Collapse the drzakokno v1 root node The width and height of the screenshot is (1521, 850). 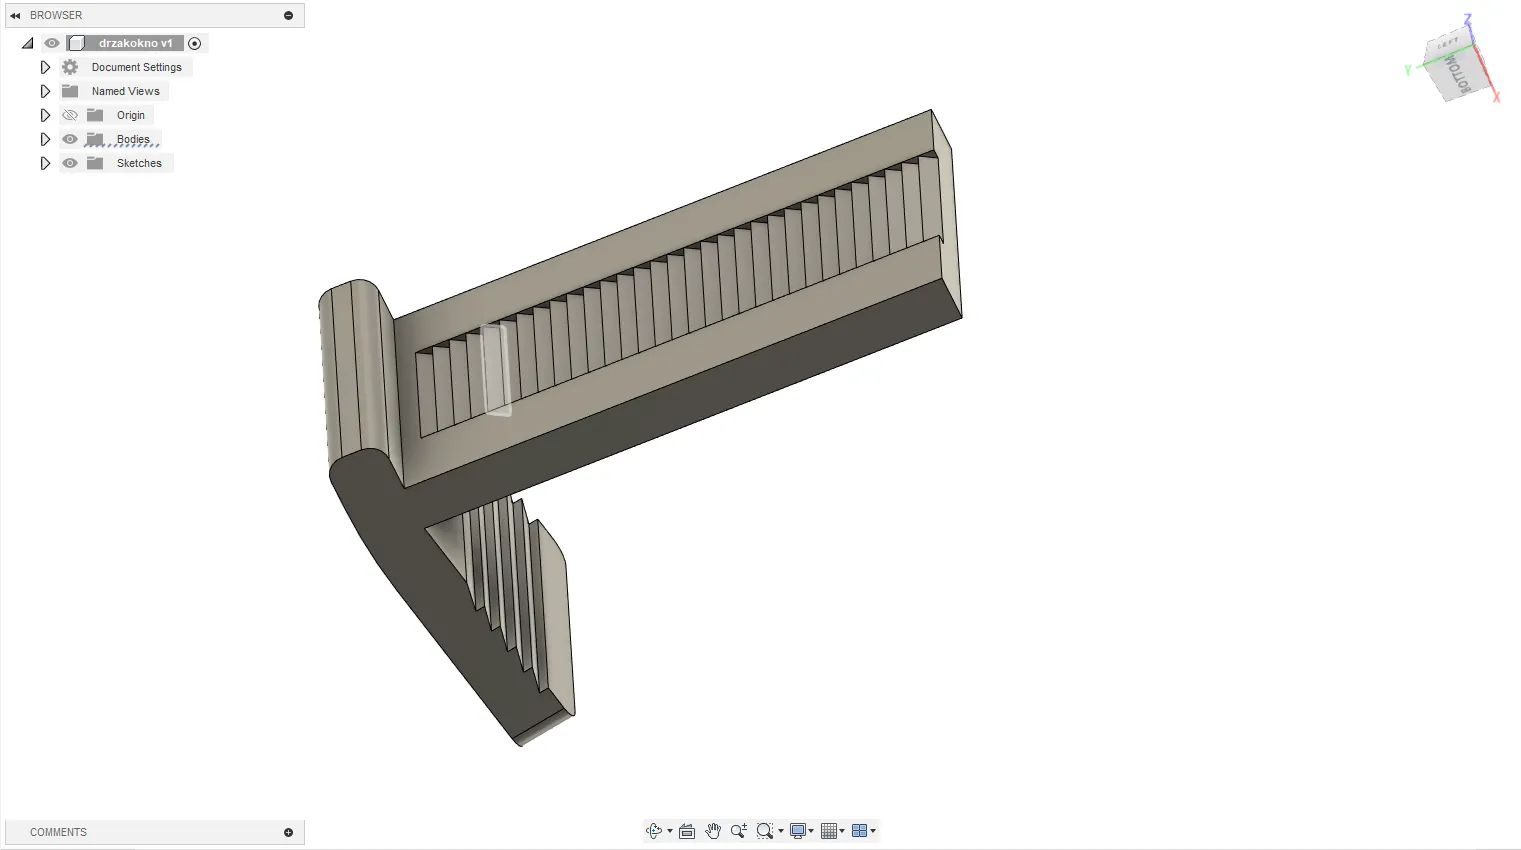[27, 43]
